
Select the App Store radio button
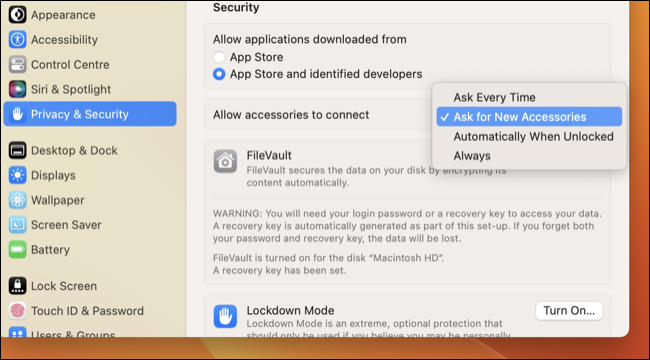click(x=219, y=57)
